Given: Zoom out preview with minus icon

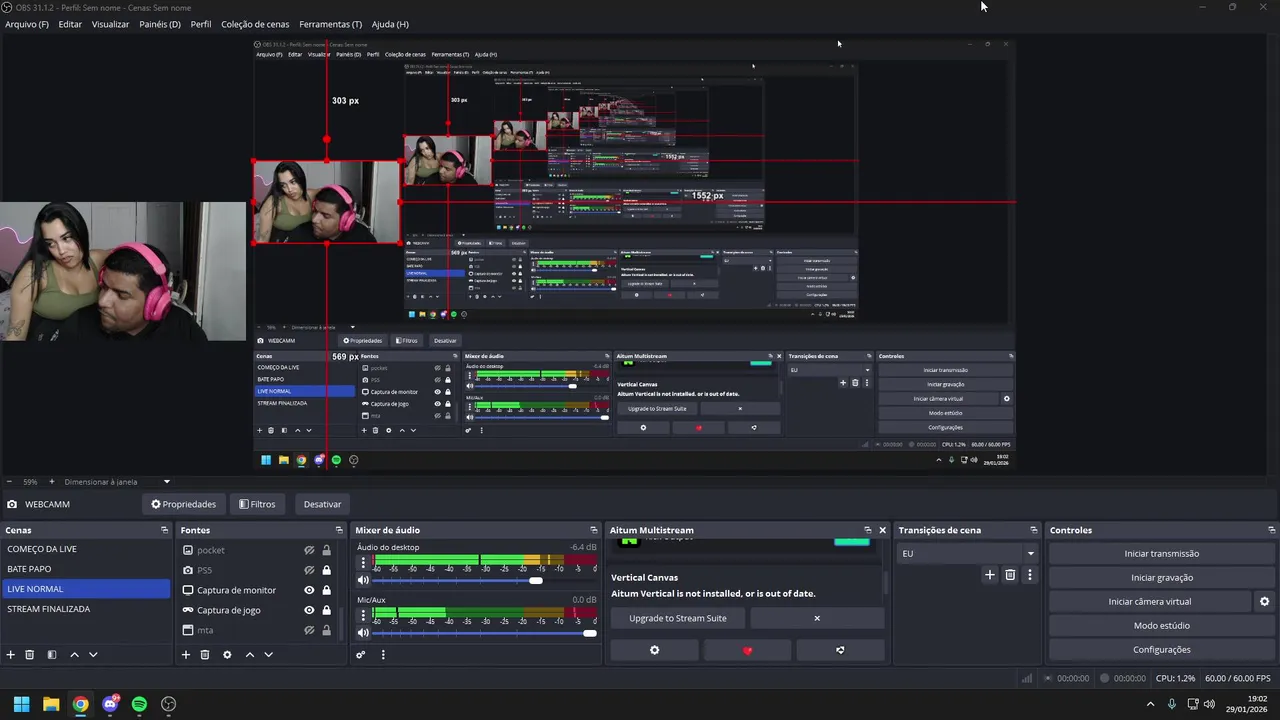Looking at the screenshot, I should (9, 482).
